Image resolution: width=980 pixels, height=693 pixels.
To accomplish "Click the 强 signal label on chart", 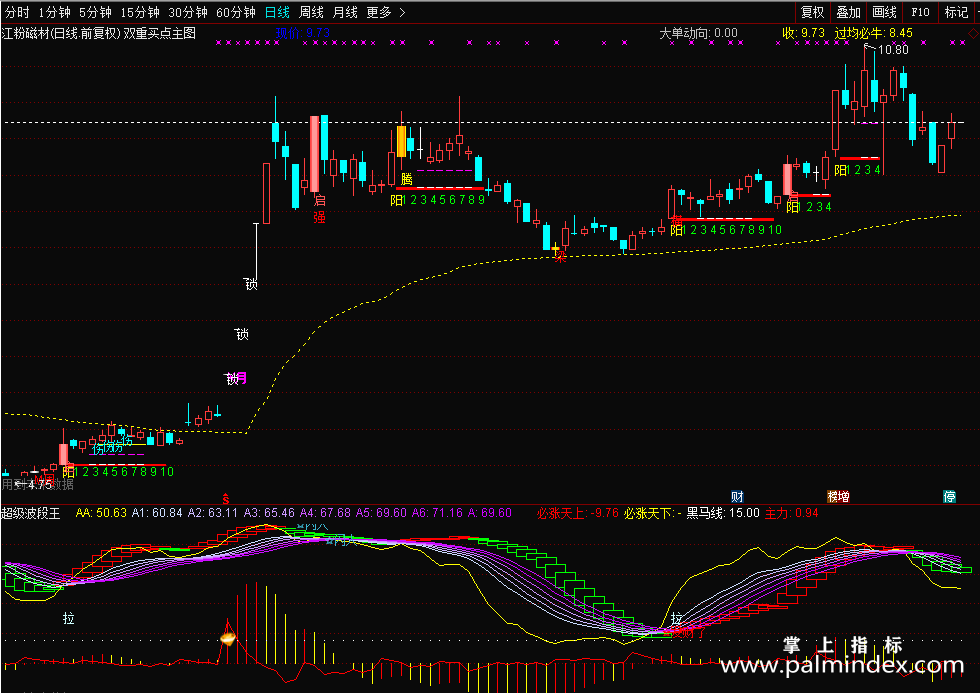I will tap(319, 217).
